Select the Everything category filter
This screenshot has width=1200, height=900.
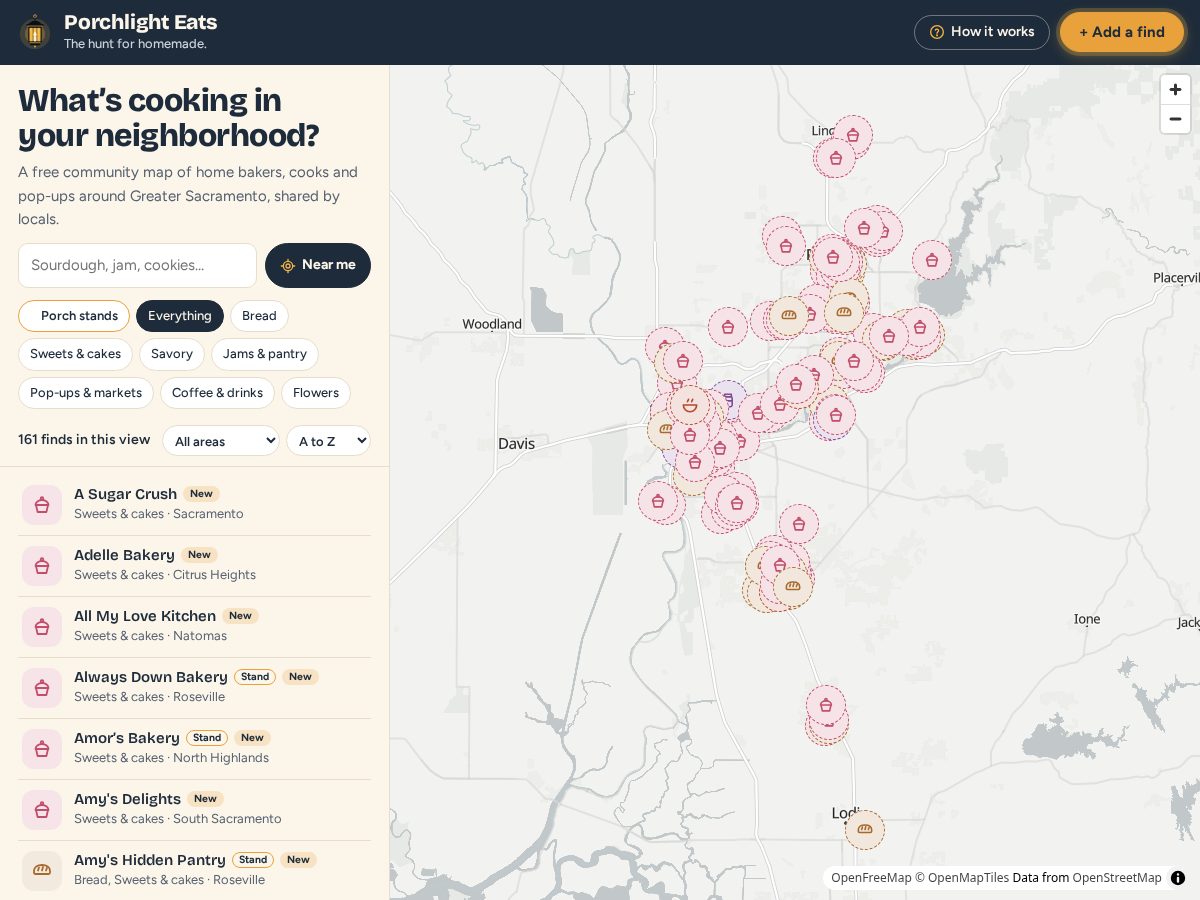pos(180,316)
